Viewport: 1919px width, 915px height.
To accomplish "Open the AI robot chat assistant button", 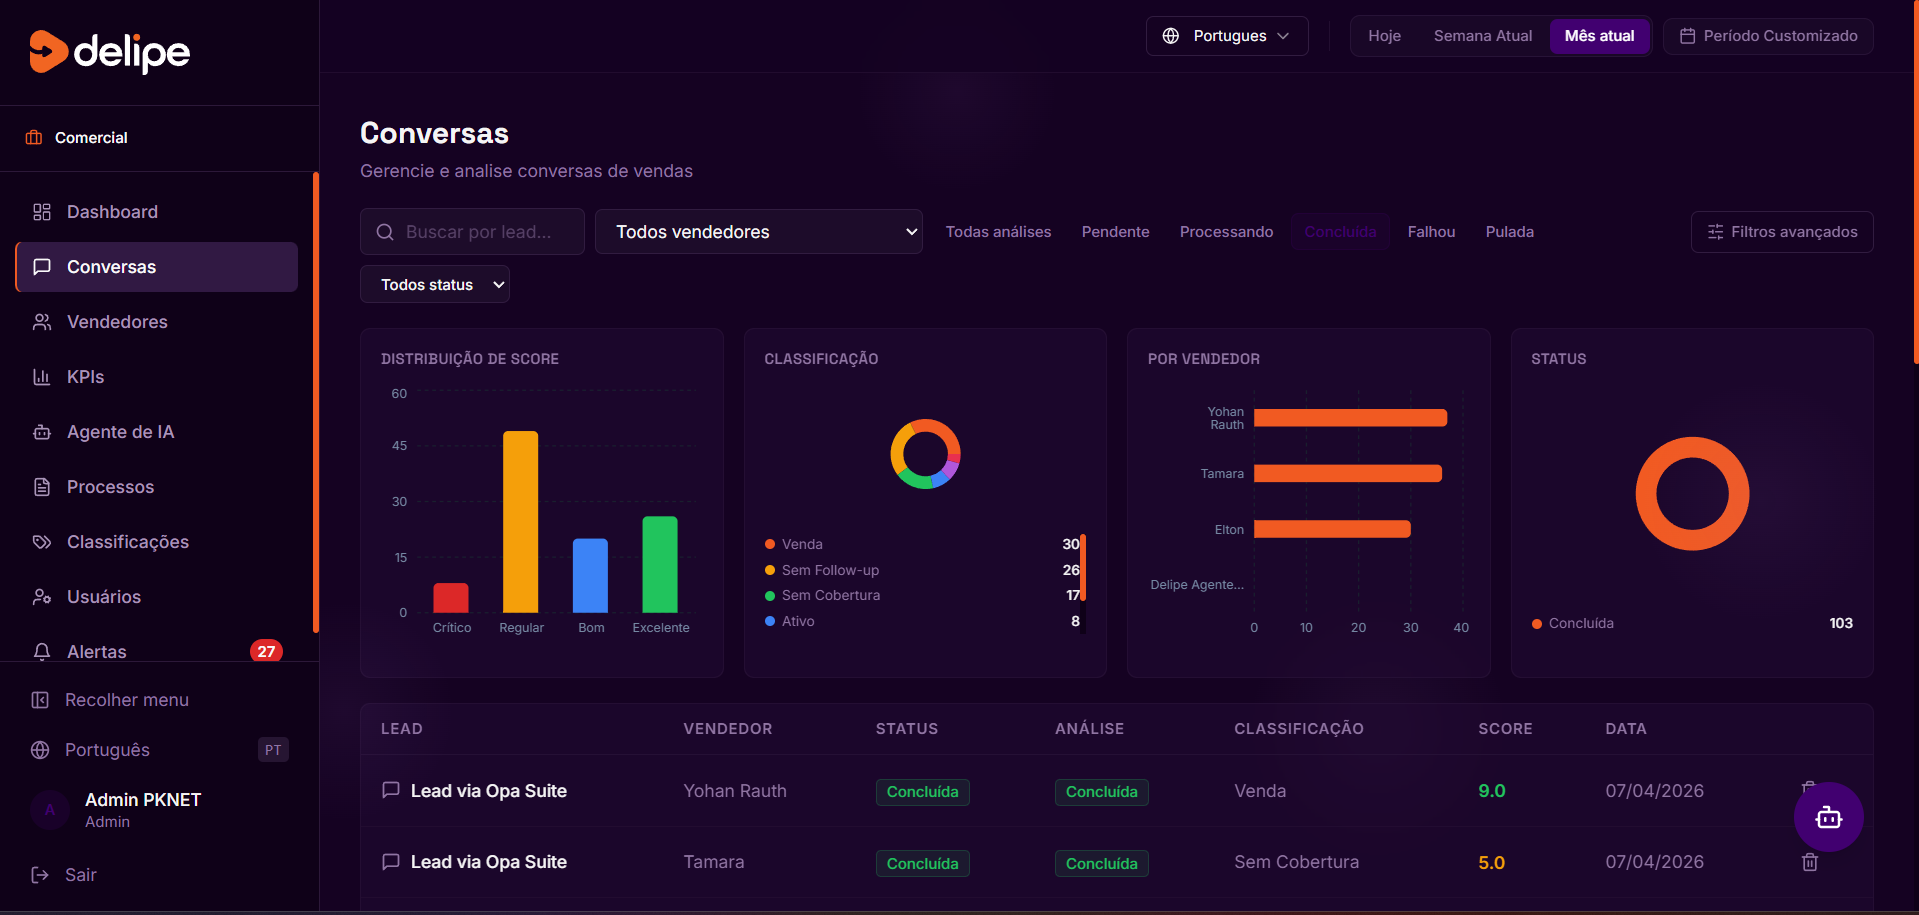I will coord(1828,817).
